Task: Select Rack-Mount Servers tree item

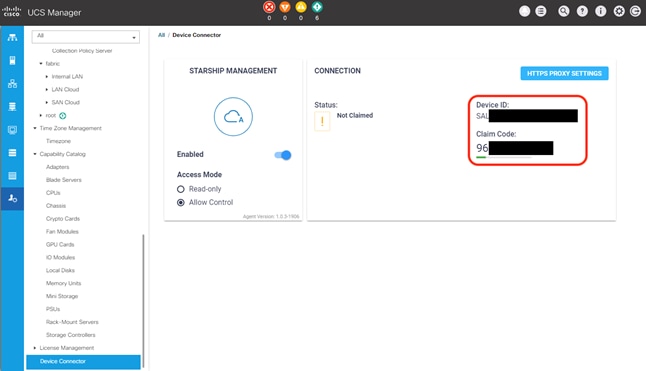Action: (72, 322)
